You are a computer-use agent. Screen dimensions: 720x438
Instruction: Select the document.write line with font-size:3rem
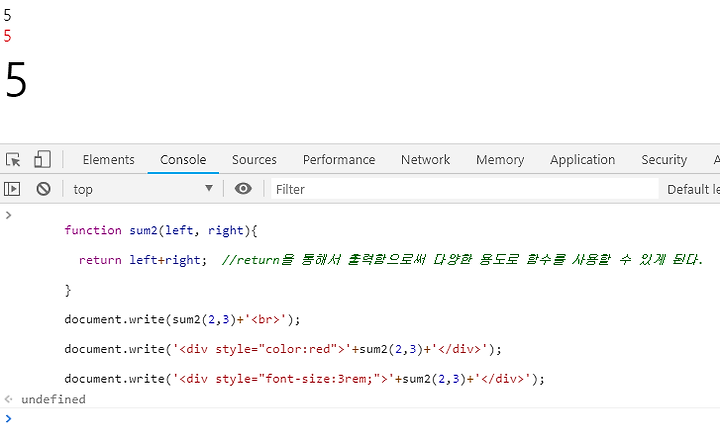click(x=304, y=379)
